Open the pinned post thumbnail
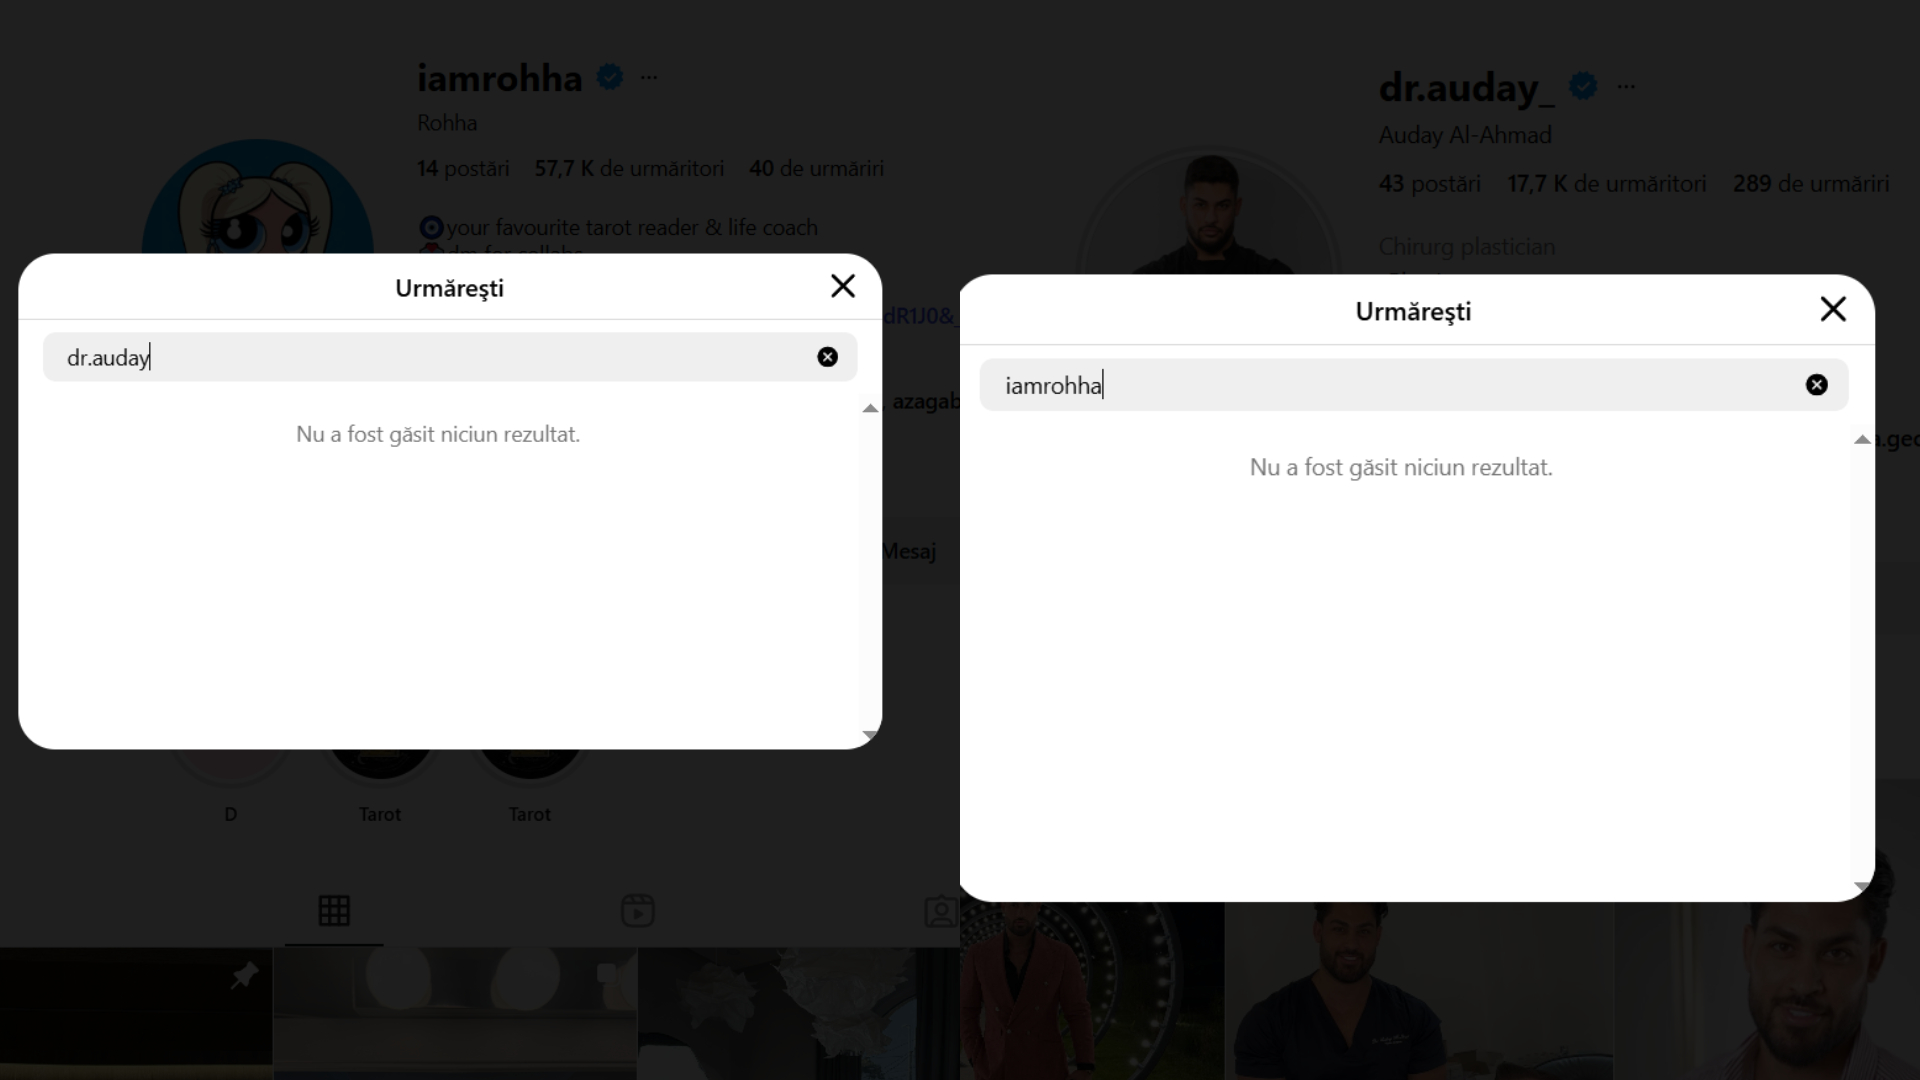Screen dimensions: 1920x1080 (136, 1014)
